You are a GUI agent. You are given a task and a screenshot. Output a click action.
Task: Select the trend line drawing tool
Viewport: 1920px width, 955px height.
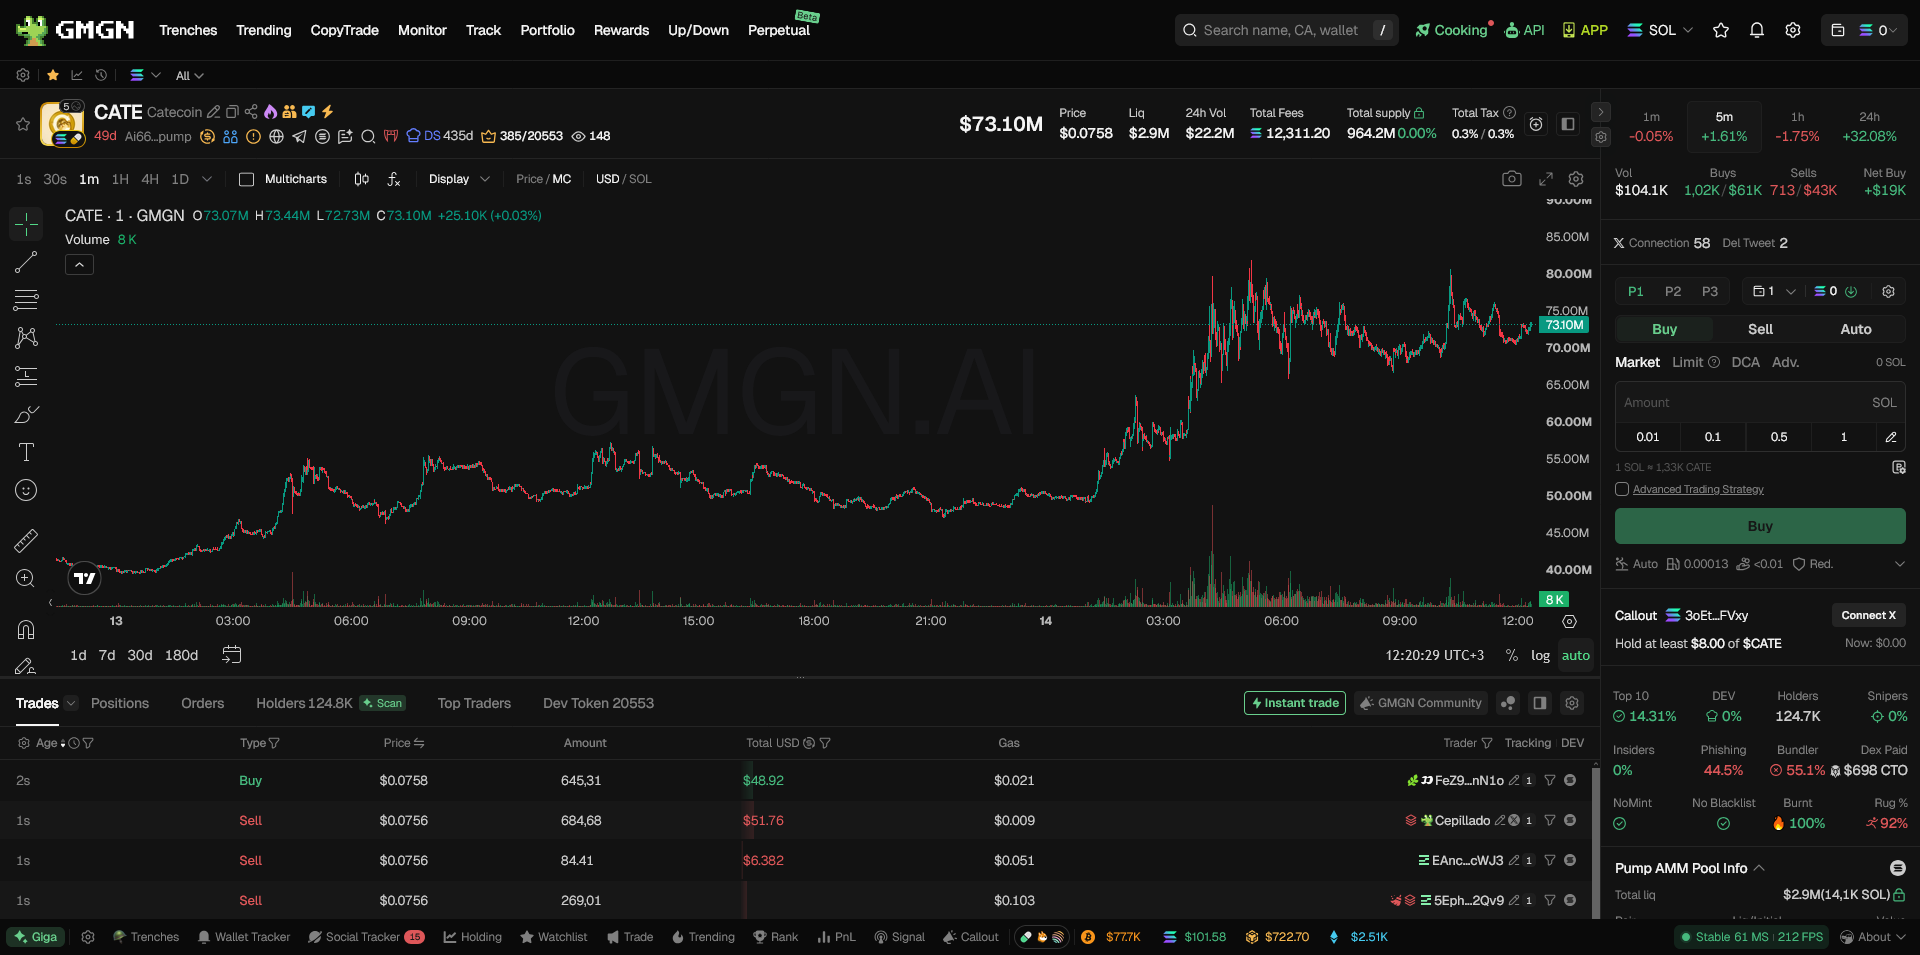26,262
